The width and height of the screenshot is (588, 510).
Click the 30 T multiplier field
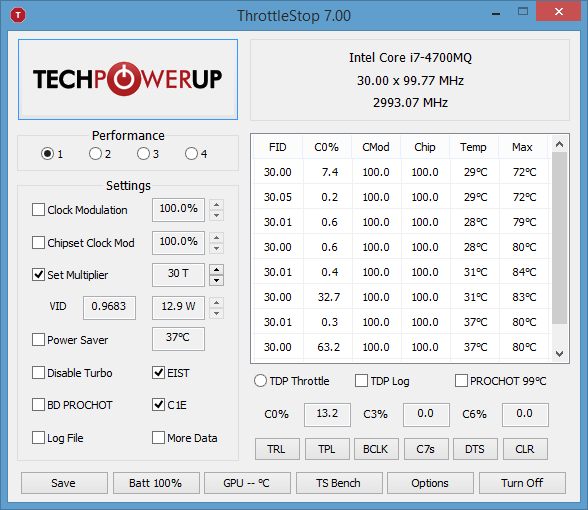178,275
